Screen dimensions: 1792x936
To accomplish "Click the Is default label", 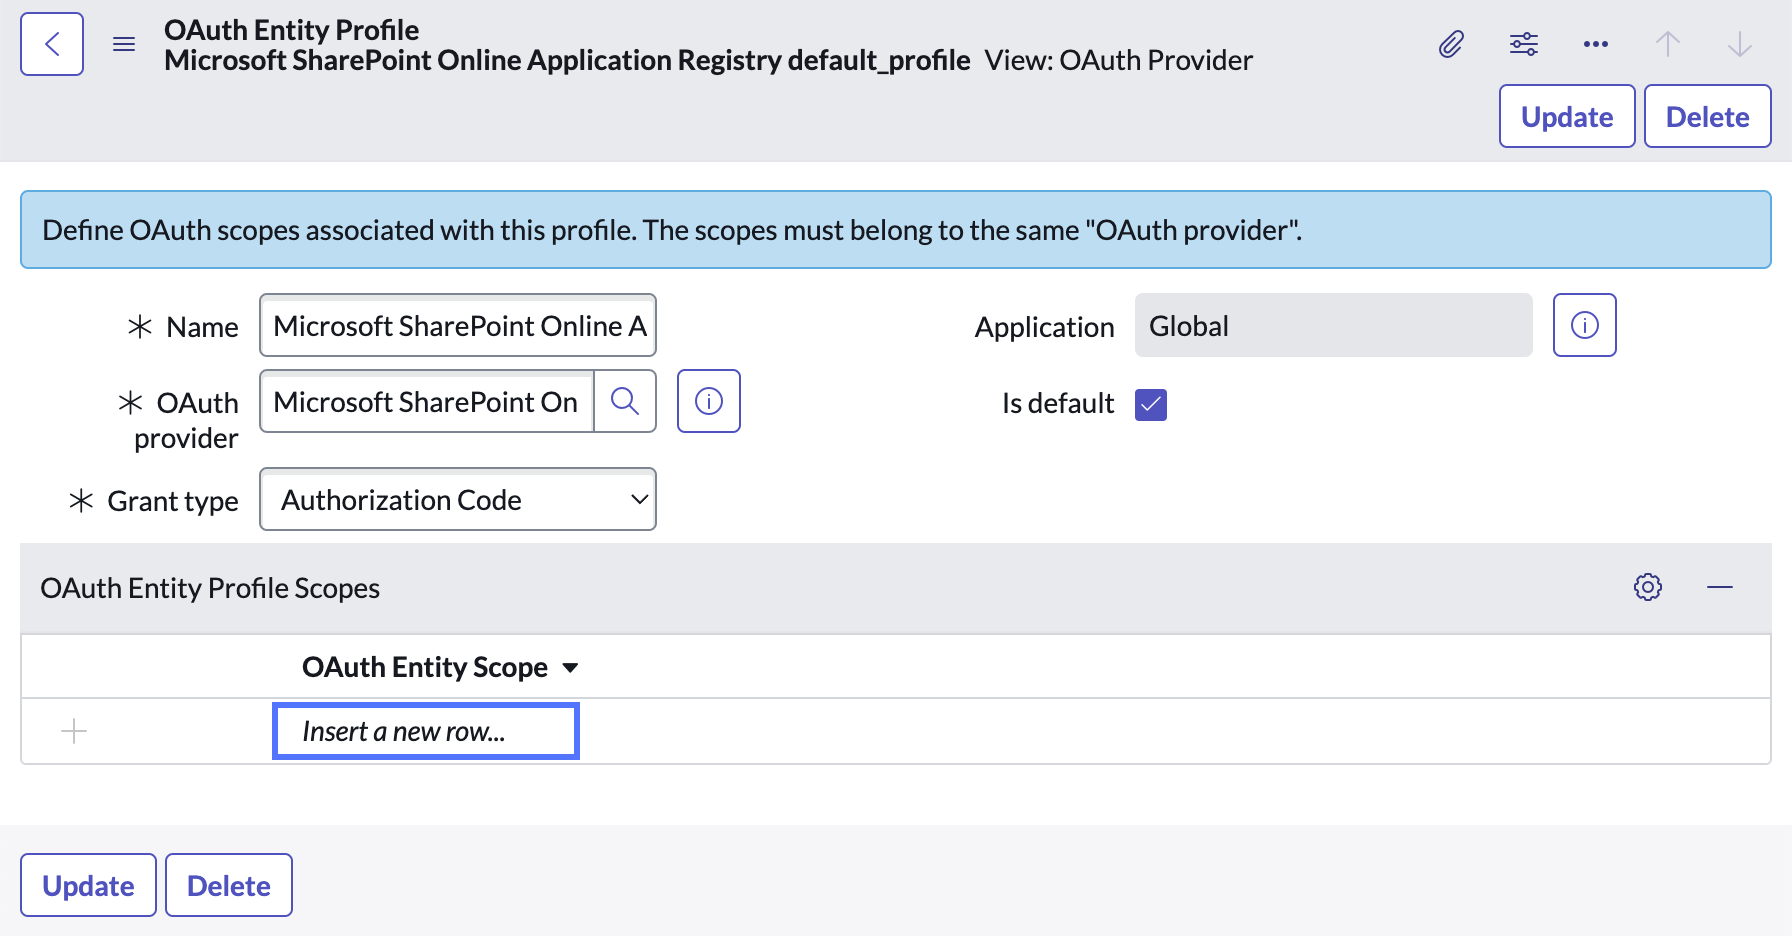I will (x=1058, y=403).
